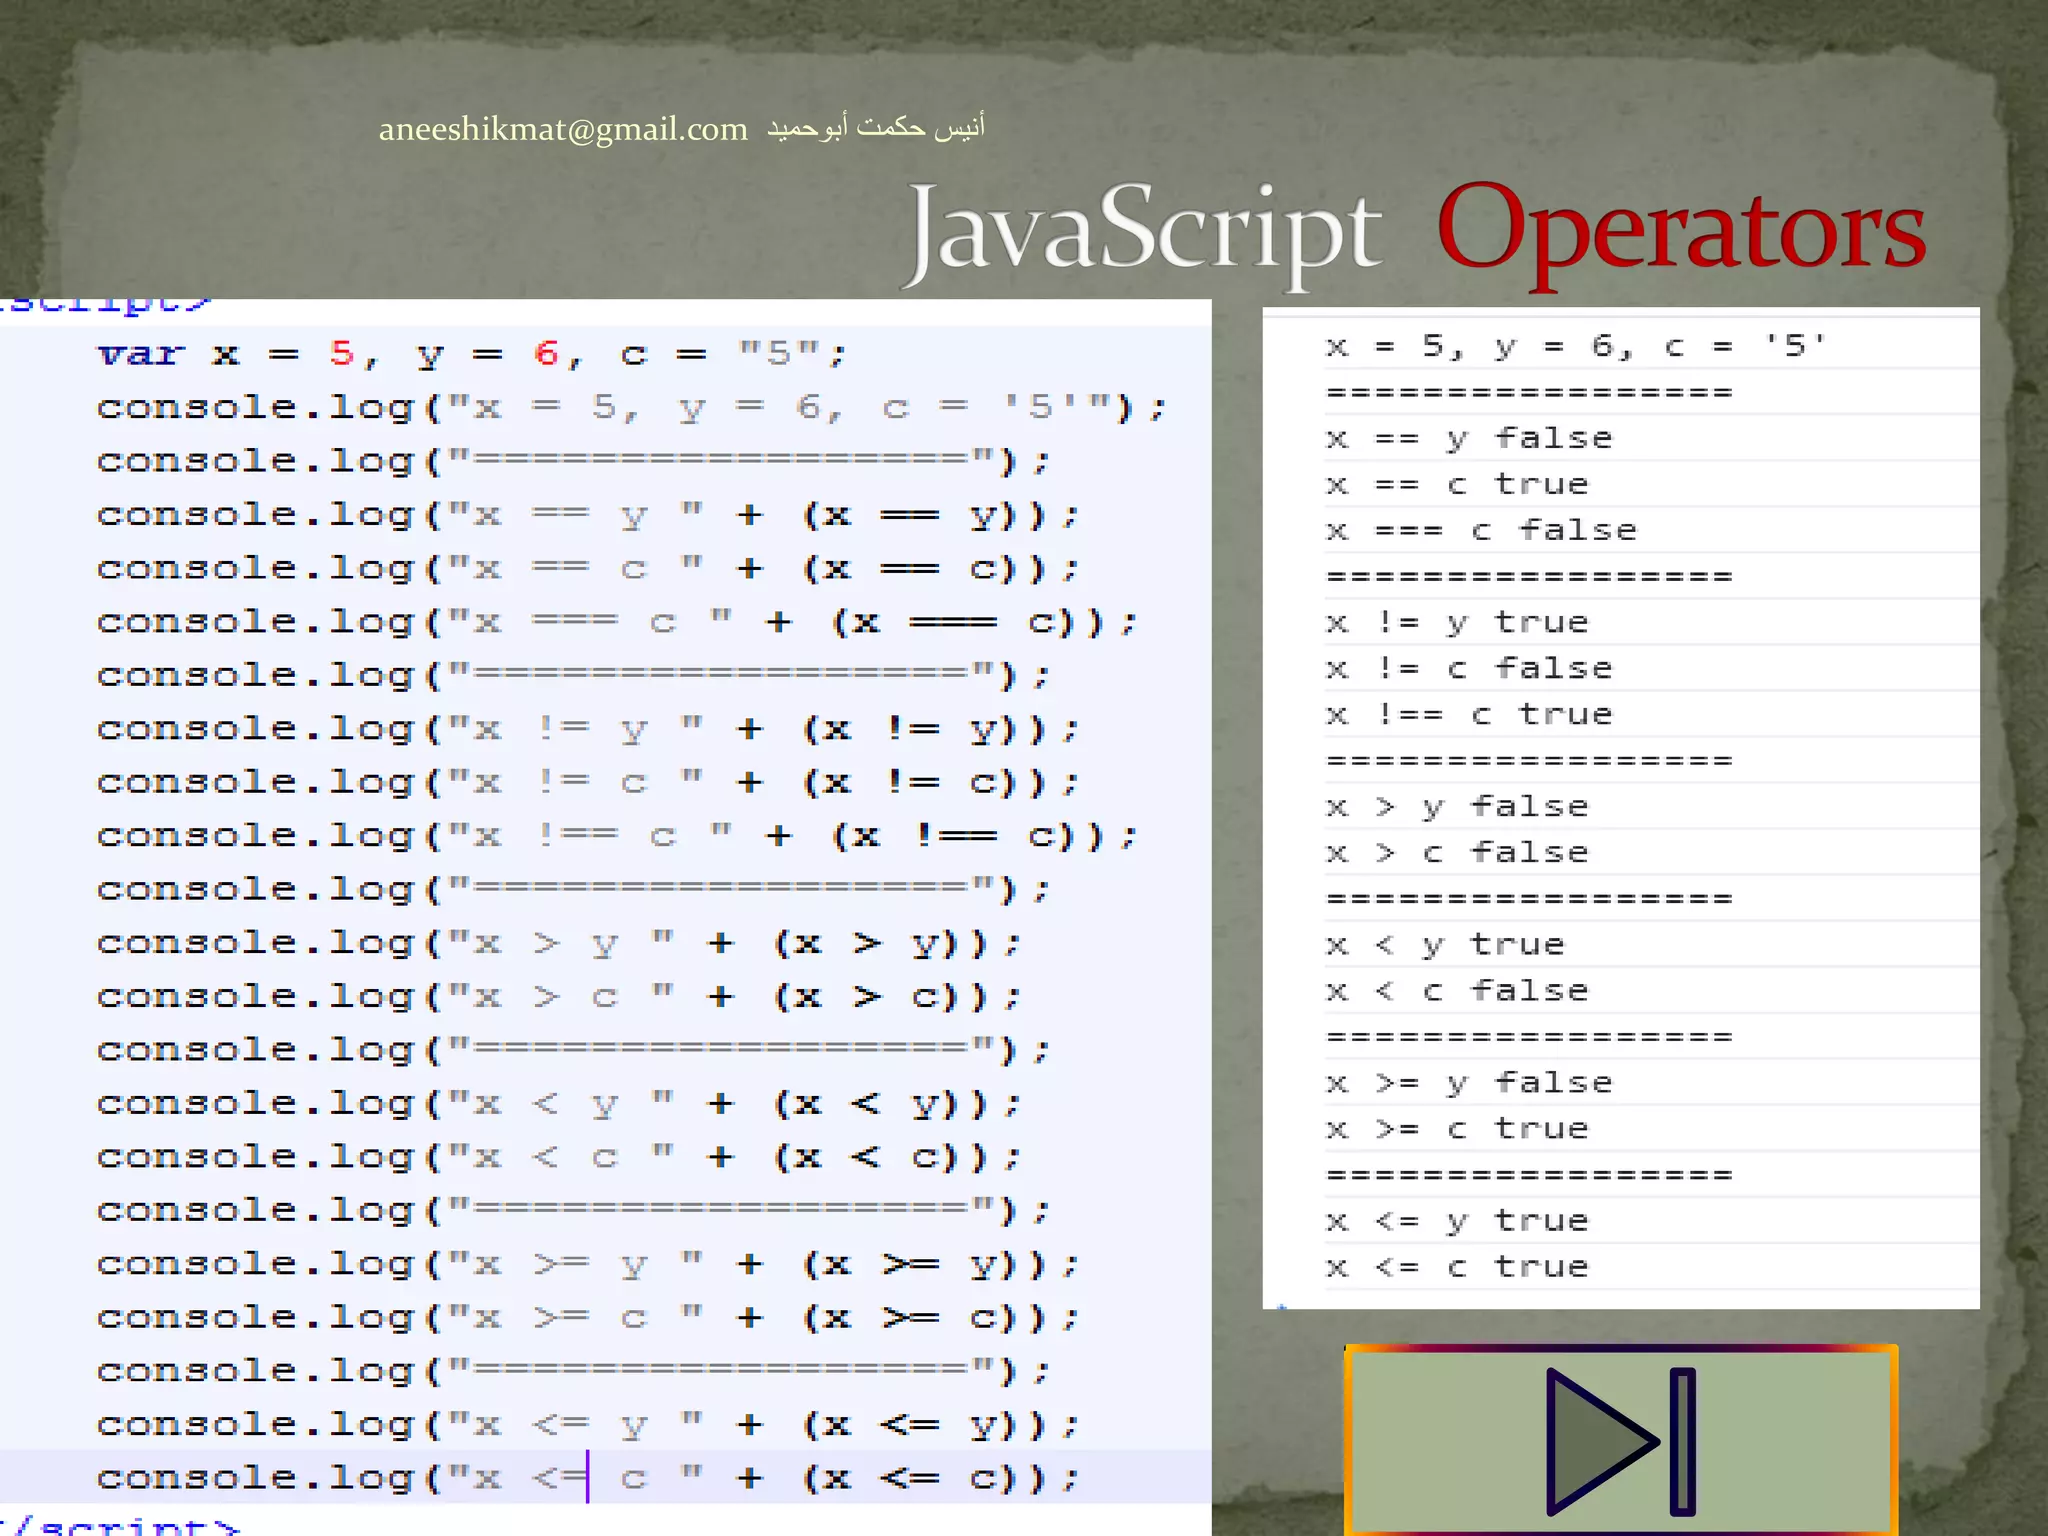Image resolution: width=2048 pixels, height=1536 pixels.
Task: Click the skip-forward next slide button
Action: (x=1620, y=1440)
